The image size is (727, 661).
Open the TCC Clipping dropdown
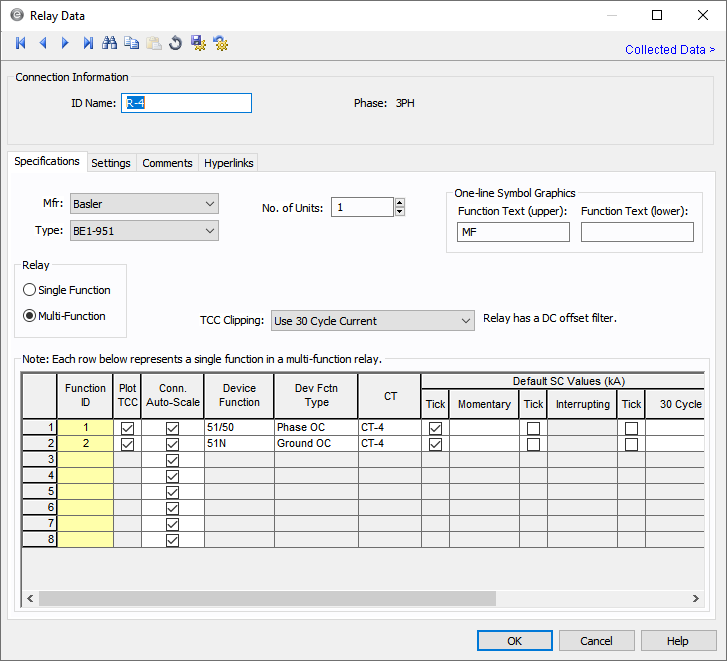372,321
